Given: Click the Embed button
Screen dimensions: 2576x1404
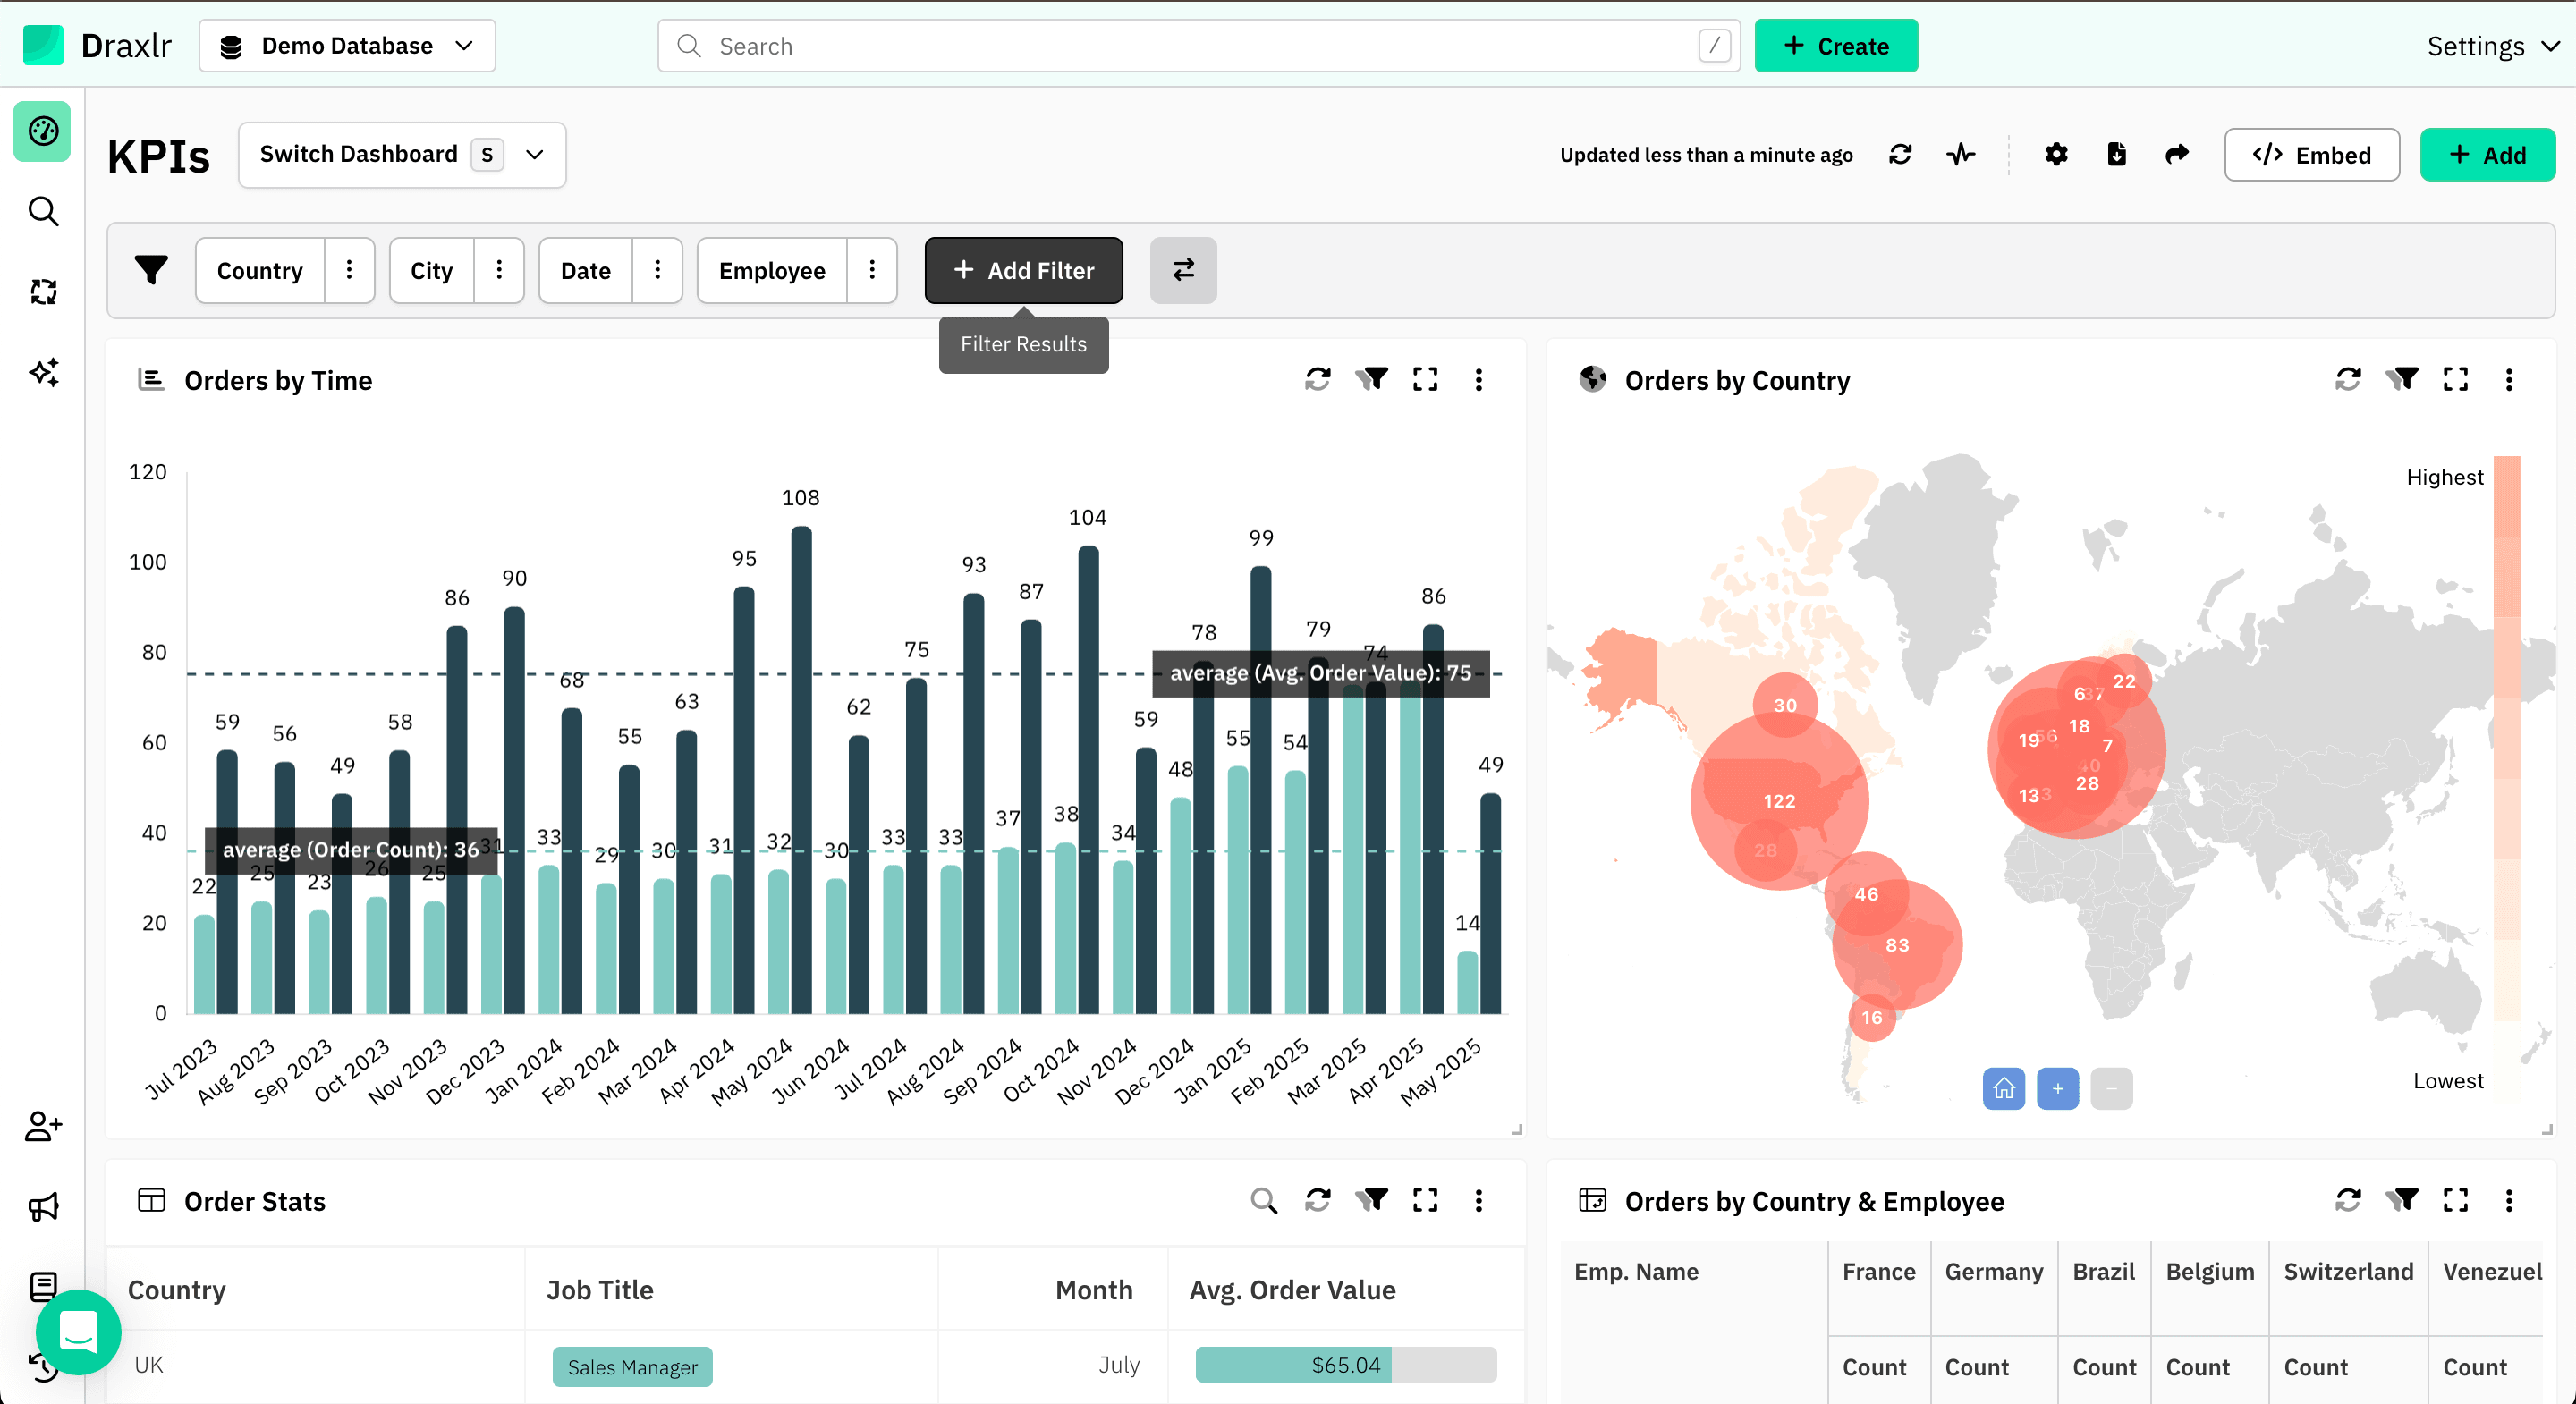Looking at the screenshot, I should [x=2311, y=155].
